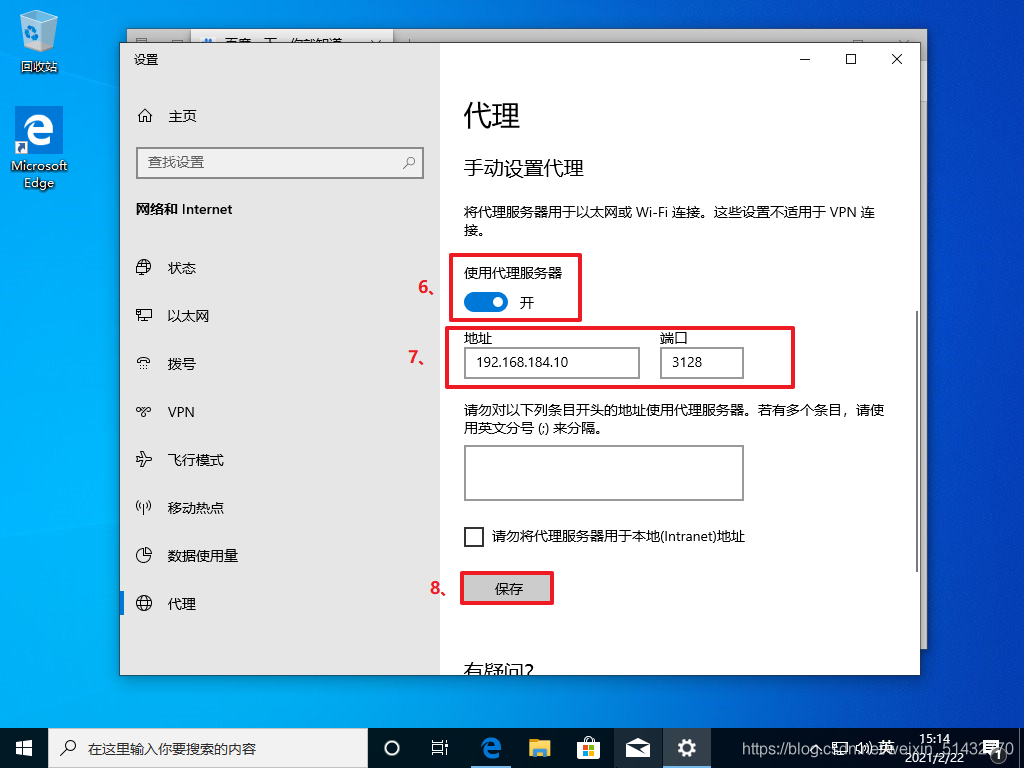Open the 数据使用量 data usage page

[x=187, y=556]
